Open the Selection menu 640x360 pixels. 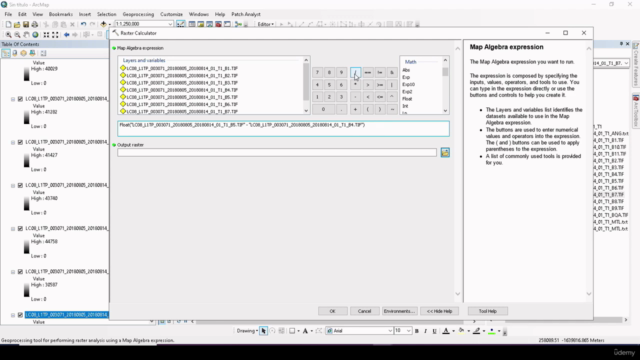107,14
